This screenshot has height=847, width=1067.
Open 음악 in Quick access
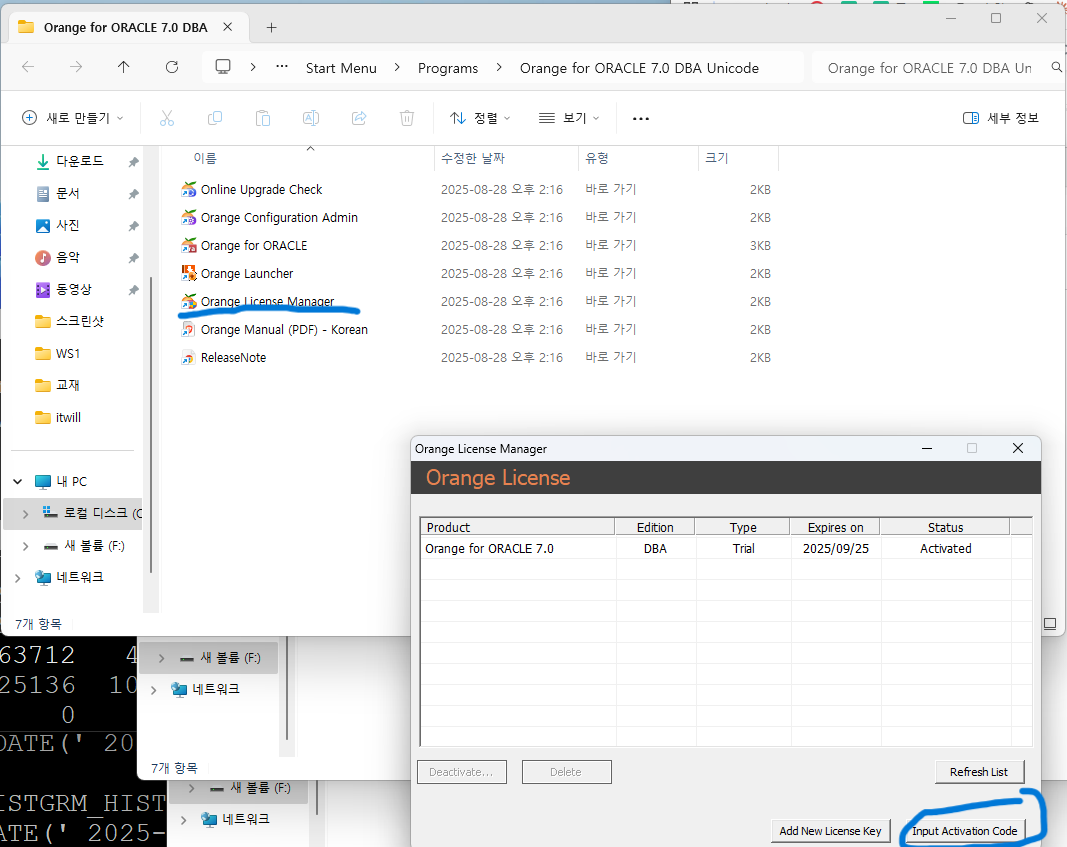(58, 257)
